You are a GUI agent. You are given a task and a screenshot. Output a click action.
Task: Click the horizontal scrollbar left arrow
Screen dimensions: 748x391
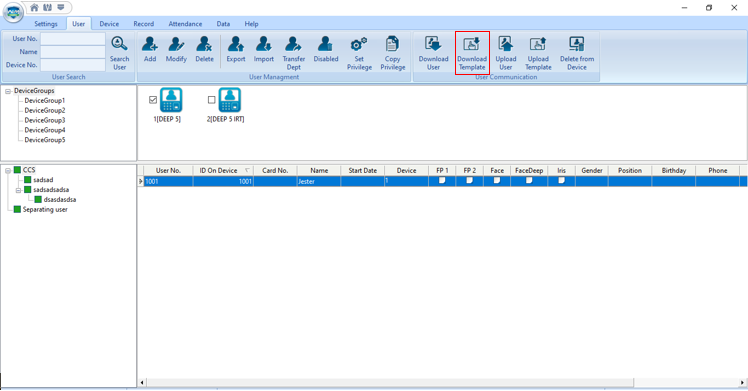coord(142,382)
